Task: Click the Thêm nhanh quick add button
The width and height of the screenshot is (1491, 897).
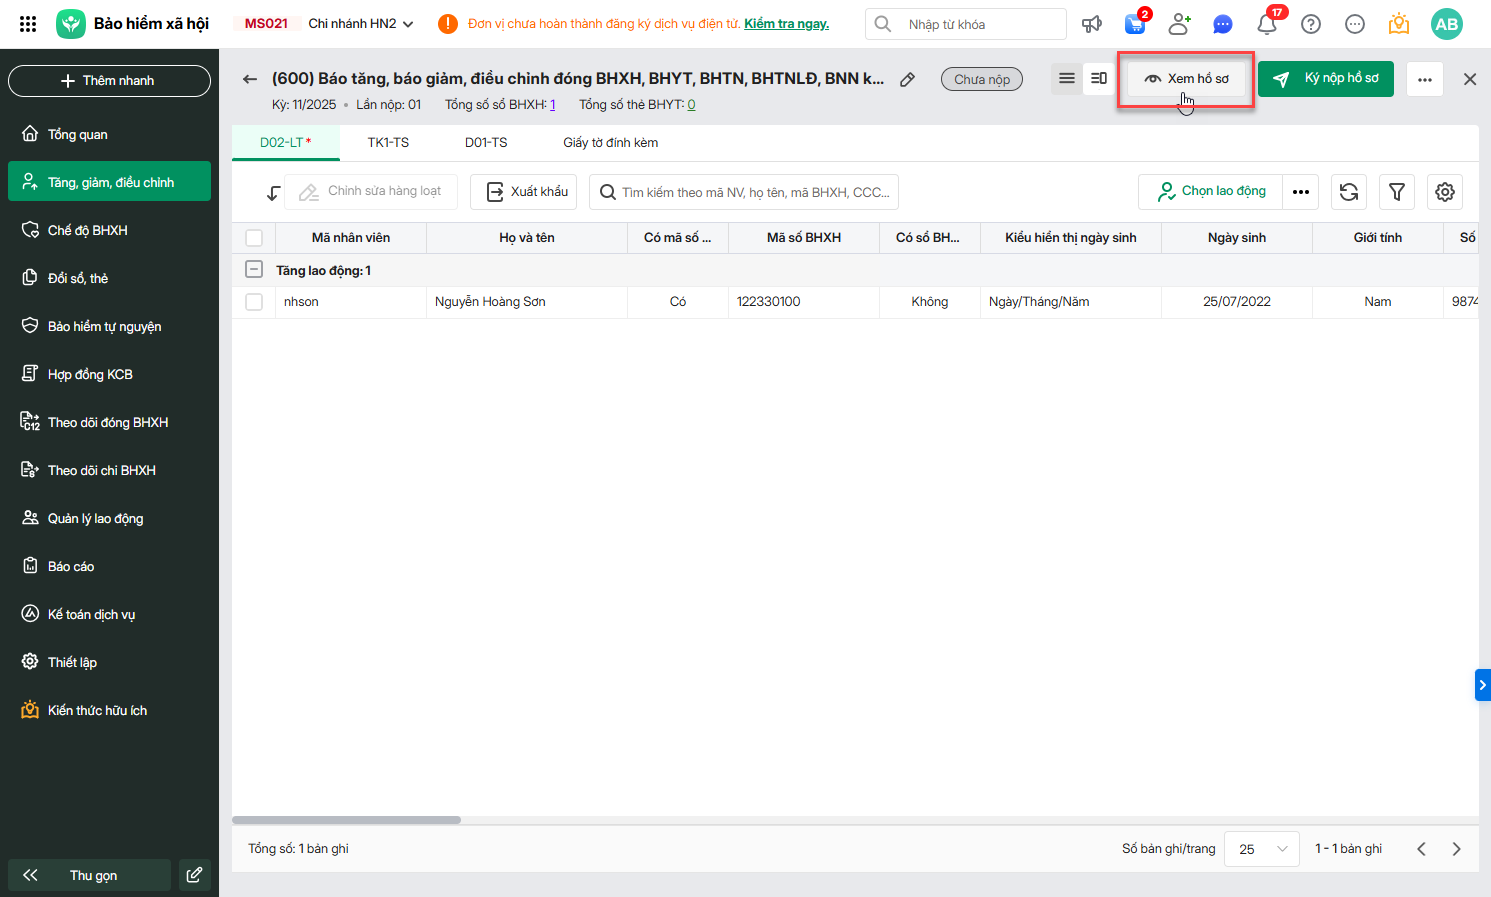Action: (x=109, y=81)
